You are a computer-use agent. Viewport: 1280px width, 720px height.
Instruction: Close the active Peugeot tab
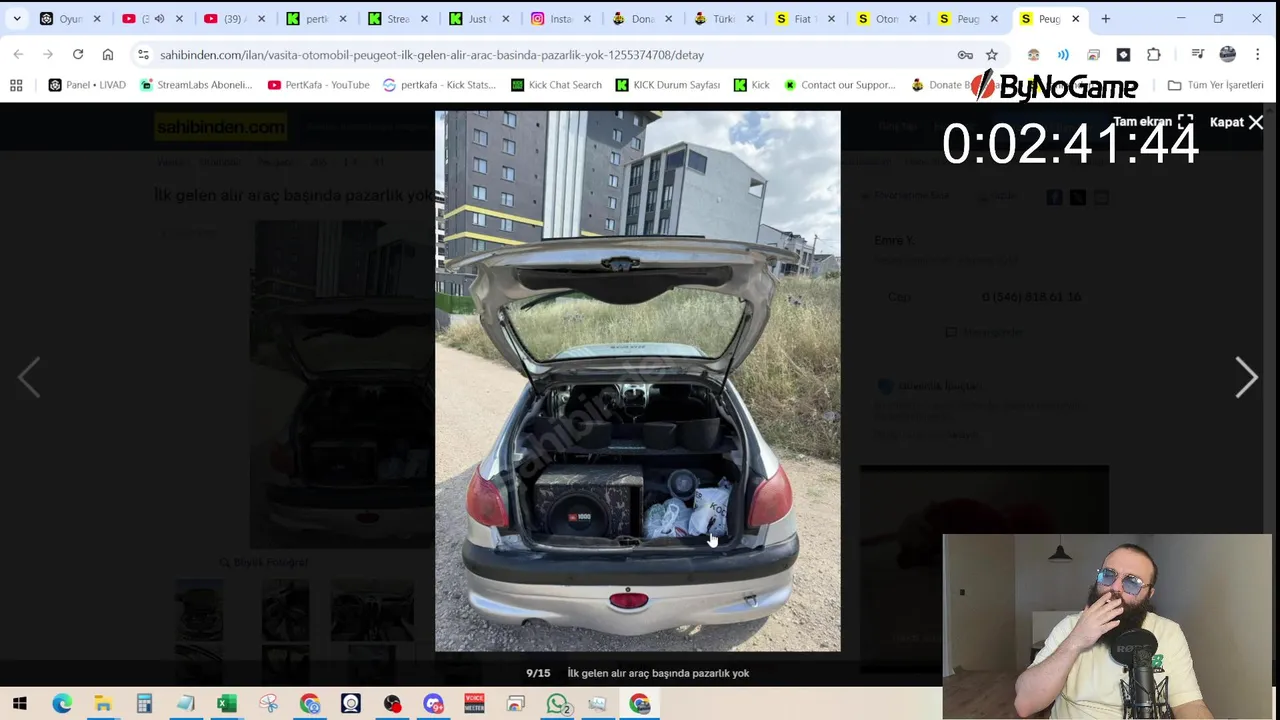tap(1076, 19)
